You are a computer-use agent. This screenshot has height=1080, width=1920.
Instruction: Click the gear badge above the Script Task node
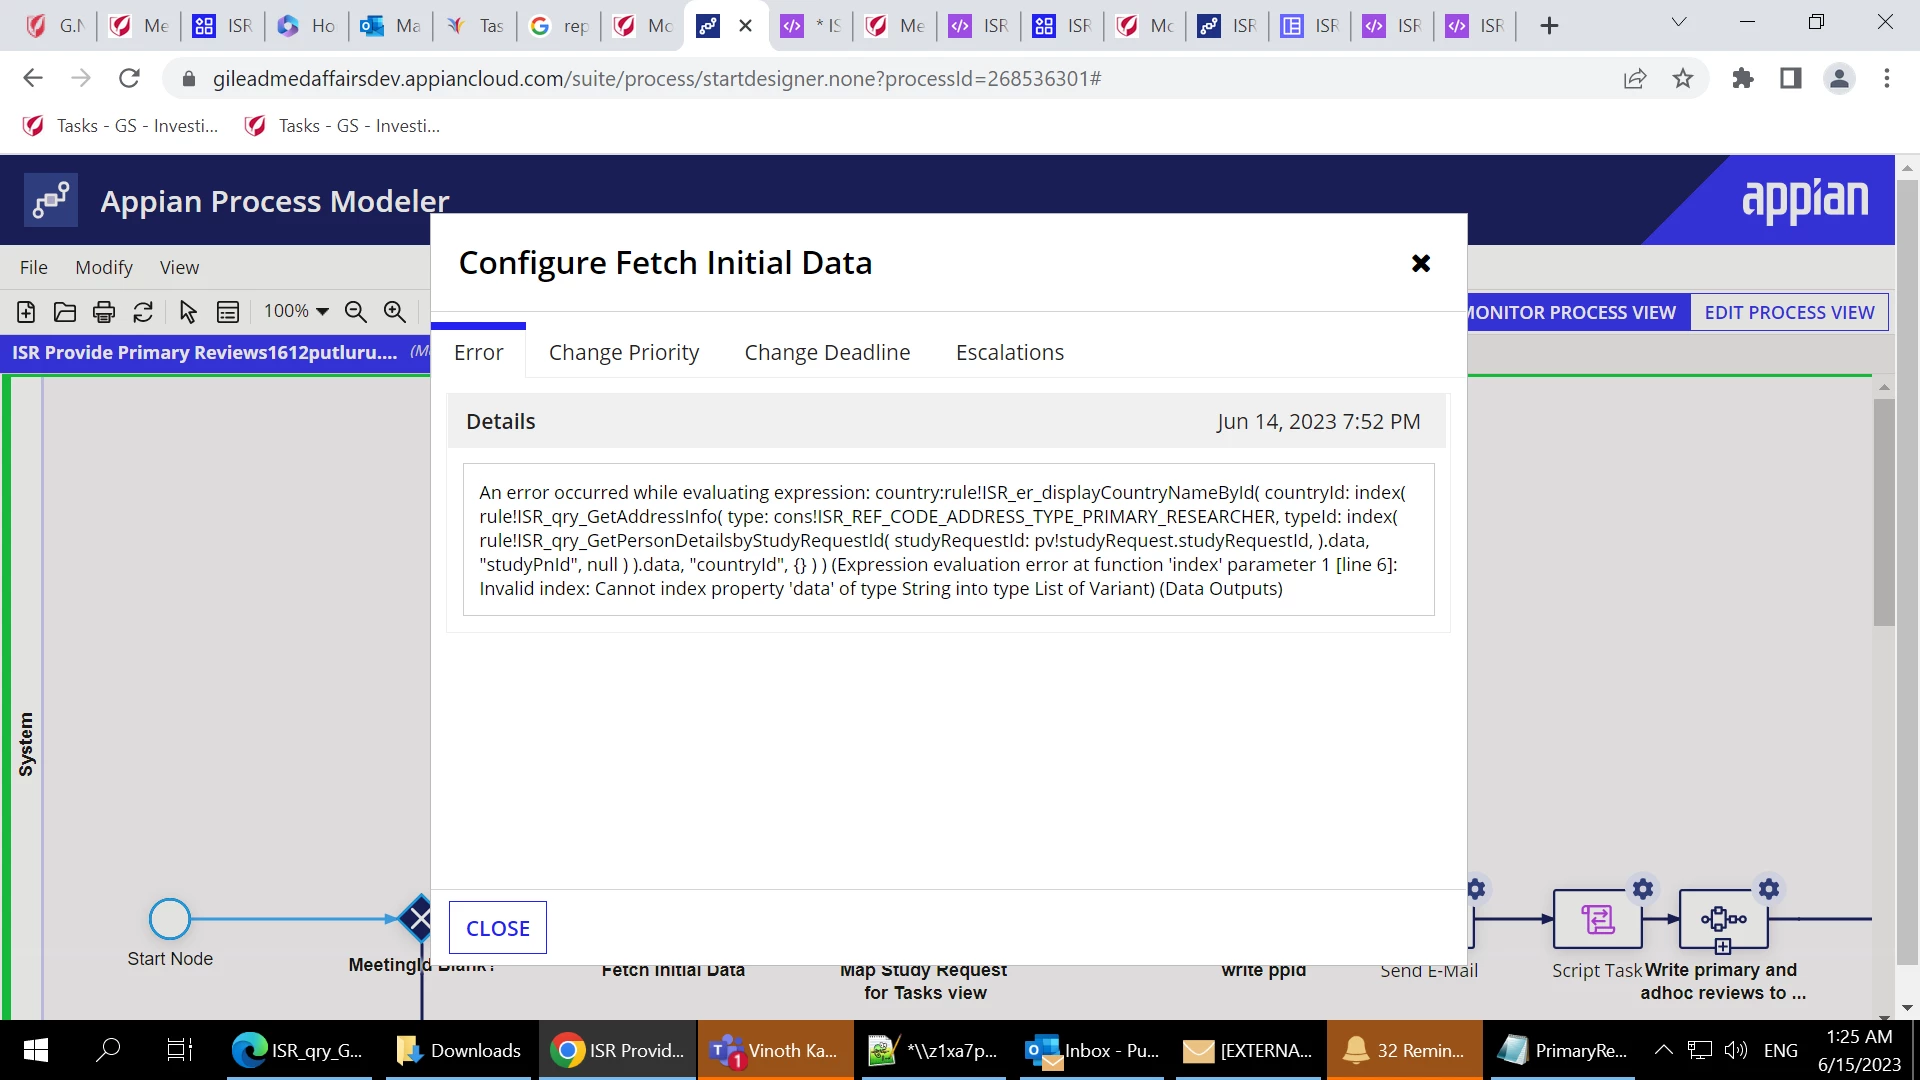click(1643, 889)
